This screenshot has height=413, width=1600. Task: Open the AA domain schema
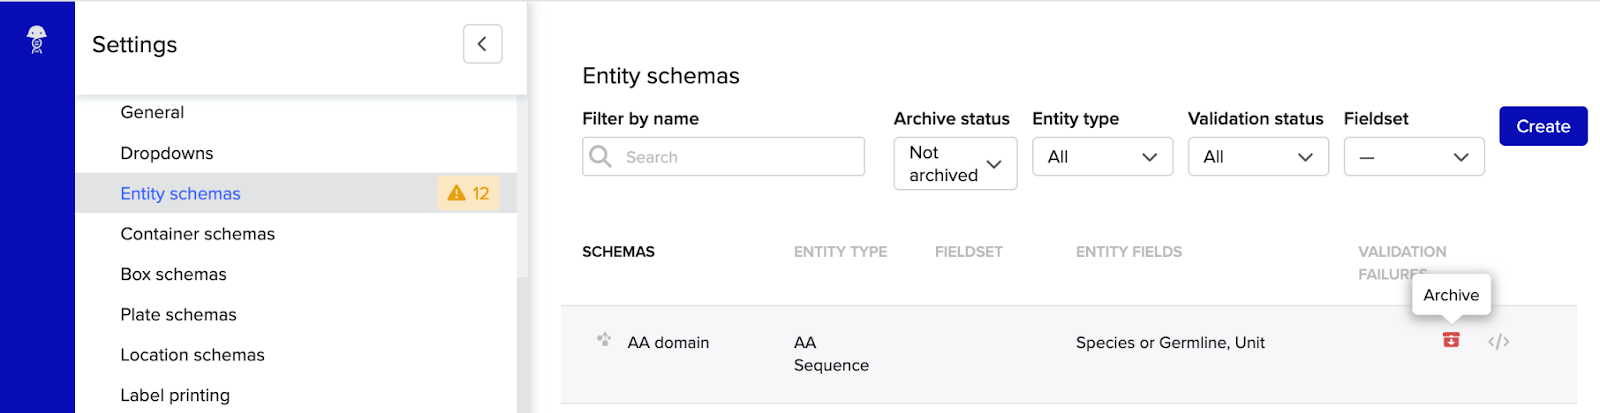(x=668, y=342)
